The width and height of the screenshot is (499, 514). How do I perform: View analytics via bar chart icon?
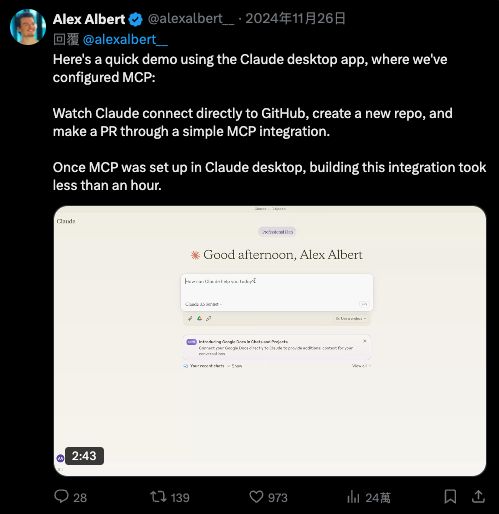coord(353,497)
